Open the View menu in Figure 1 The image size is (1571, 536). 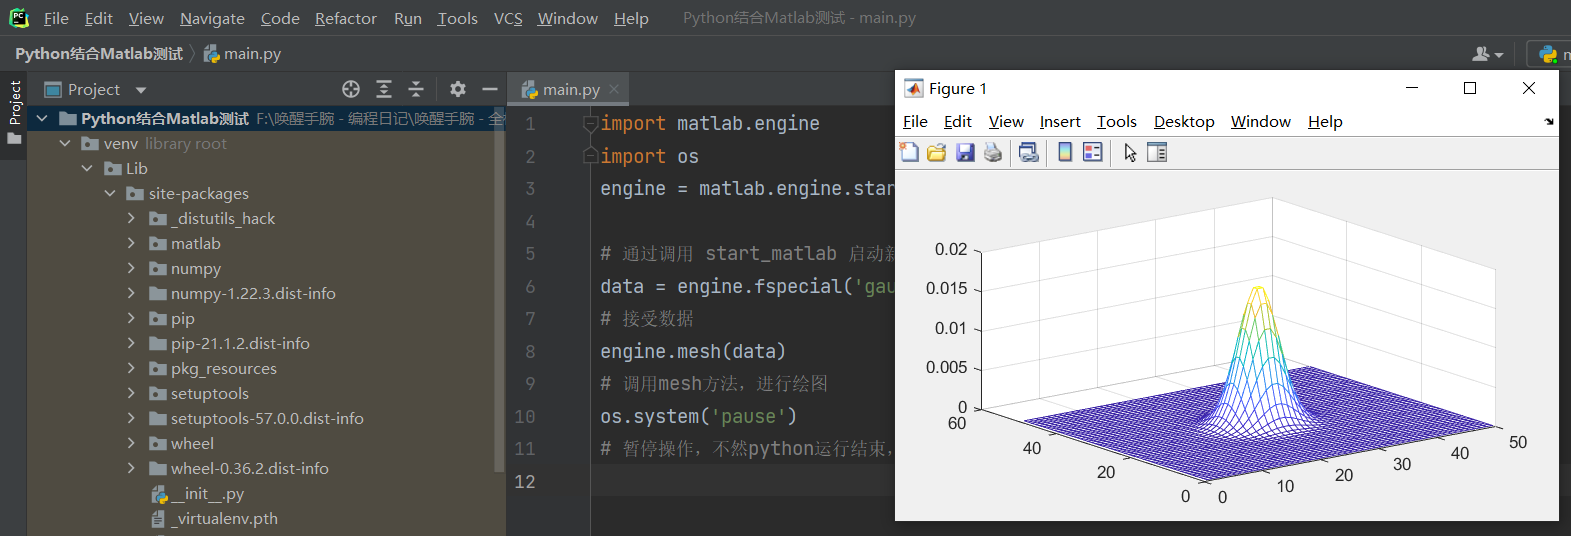click(x=1006, y=121)
